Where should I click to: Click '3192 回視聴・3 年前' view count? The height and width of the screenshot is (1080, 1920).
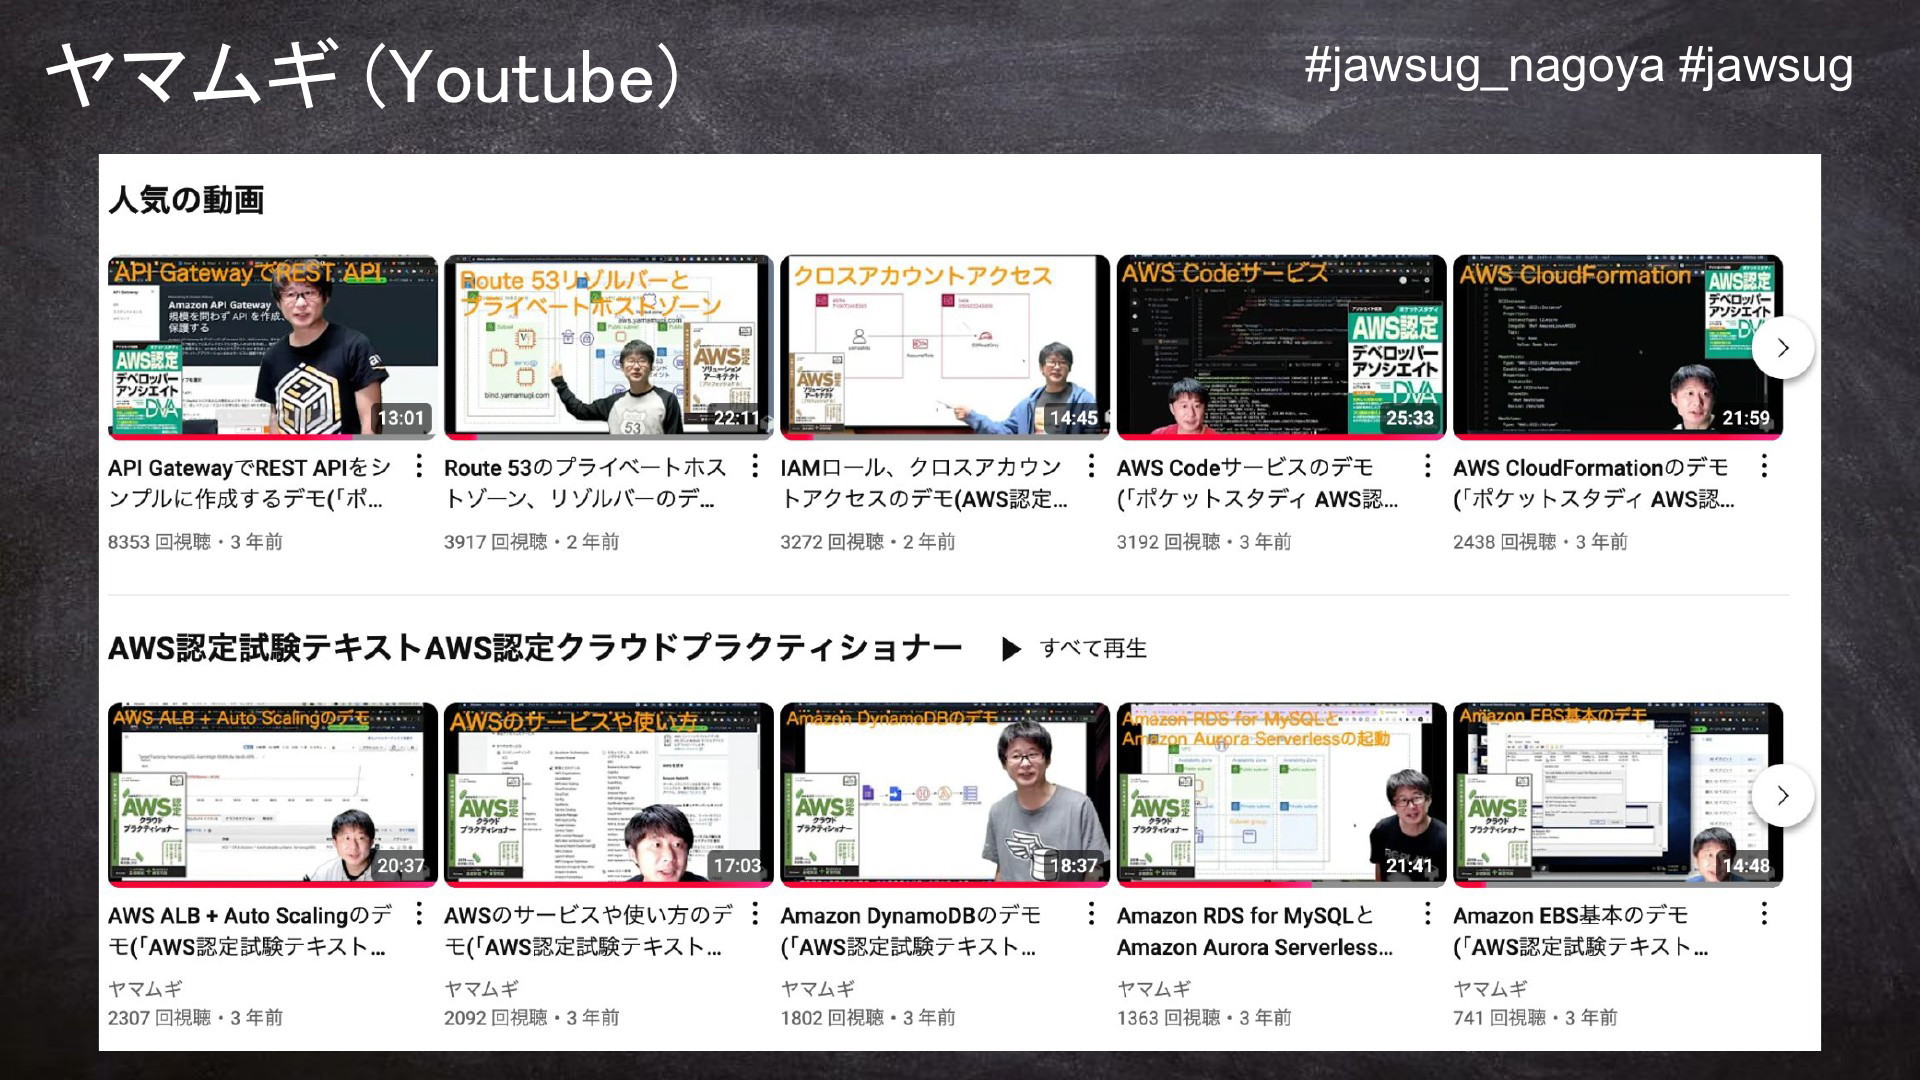pyautogui.click(x=1204, y=542)
